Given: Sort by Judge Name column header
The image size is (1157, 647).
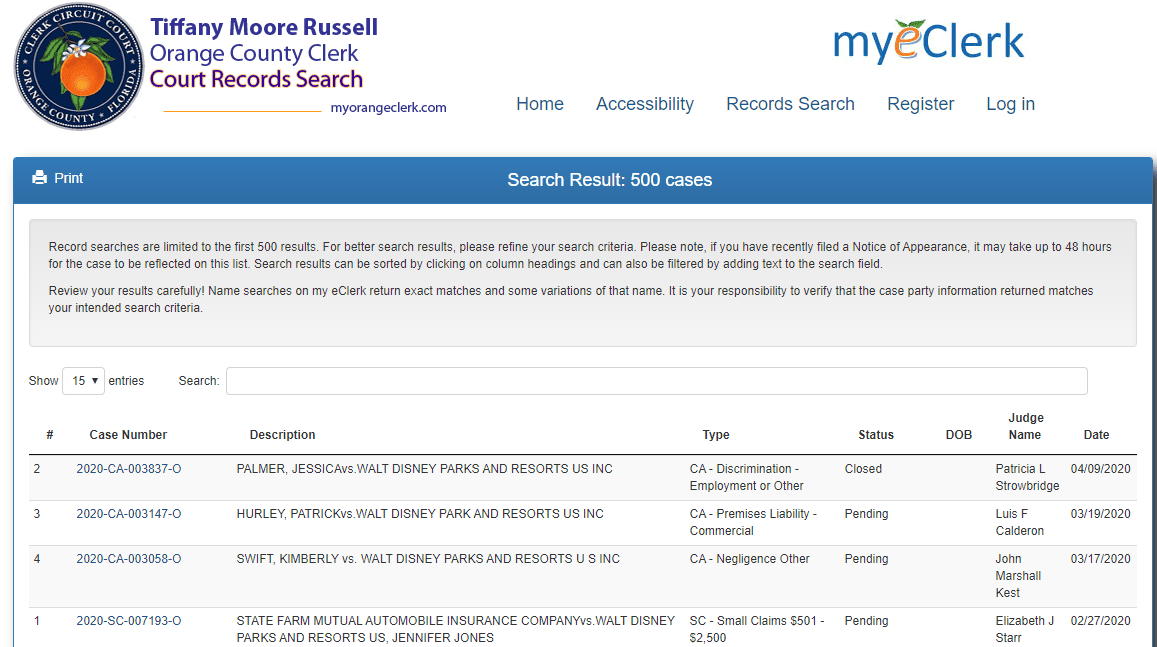Looking at the screenshot, I should coord(1025,426).
